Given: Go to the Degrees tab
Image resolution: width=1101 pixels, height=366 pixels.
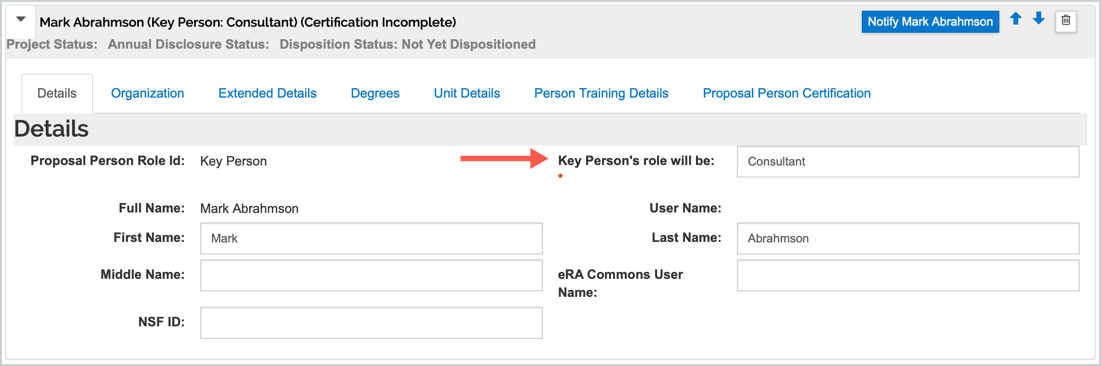Looking at the screenshot, I should tap(375, 93).
